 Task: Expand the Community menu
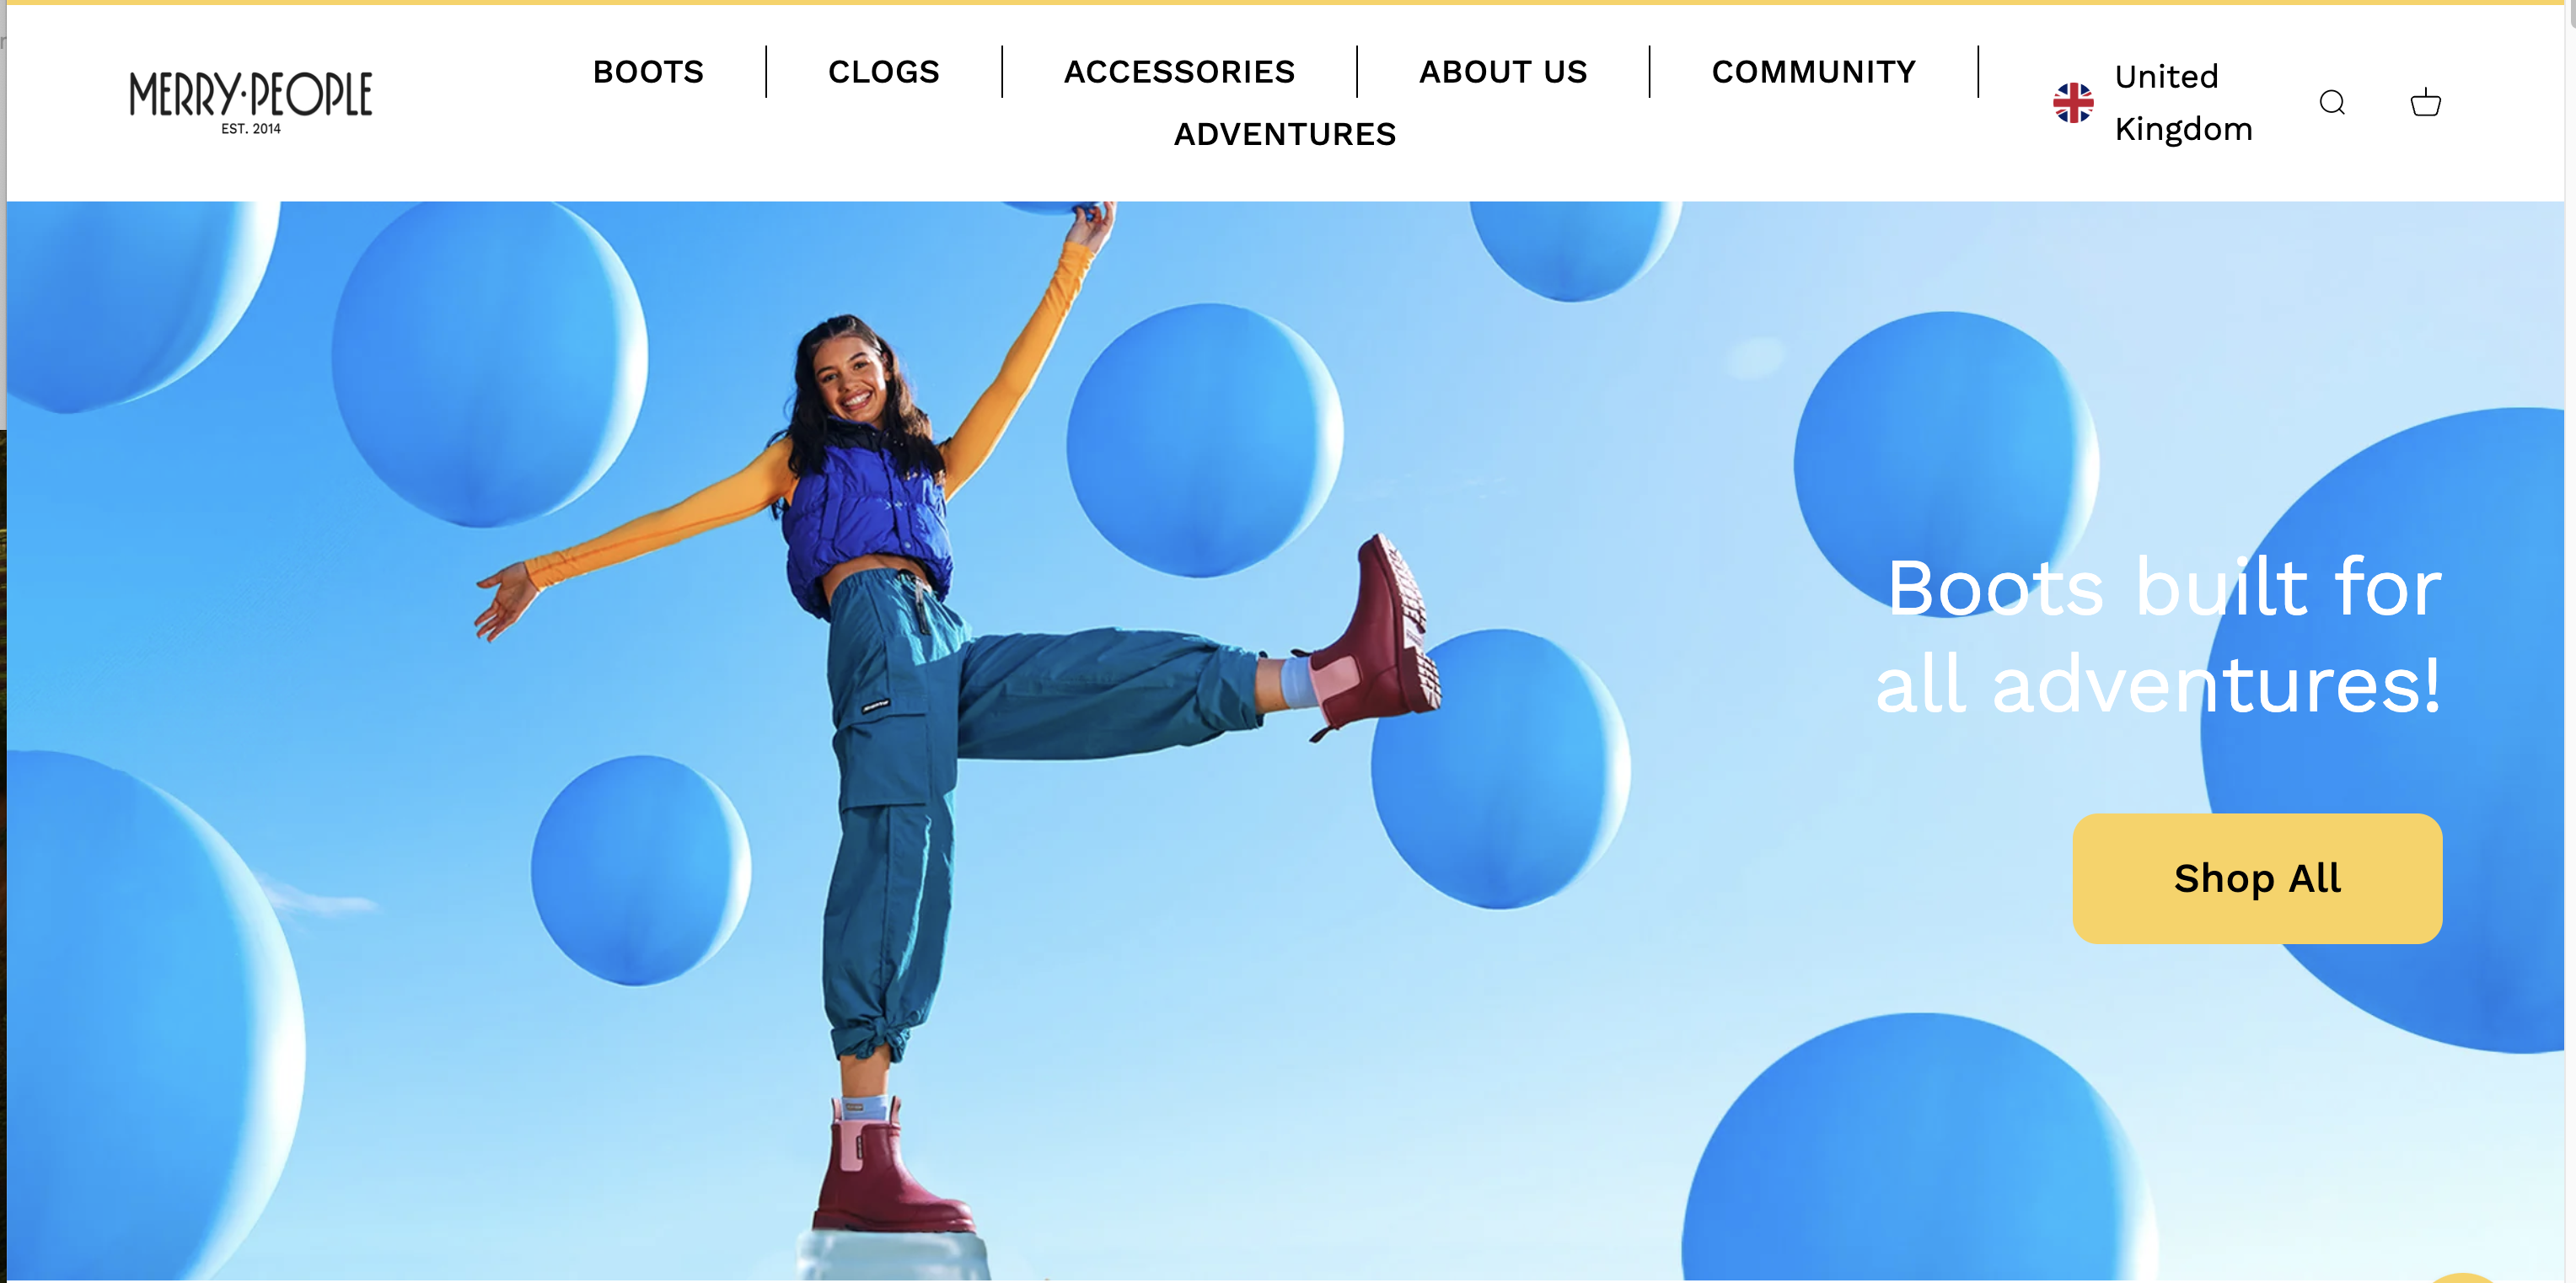[x=1814, y=72]
